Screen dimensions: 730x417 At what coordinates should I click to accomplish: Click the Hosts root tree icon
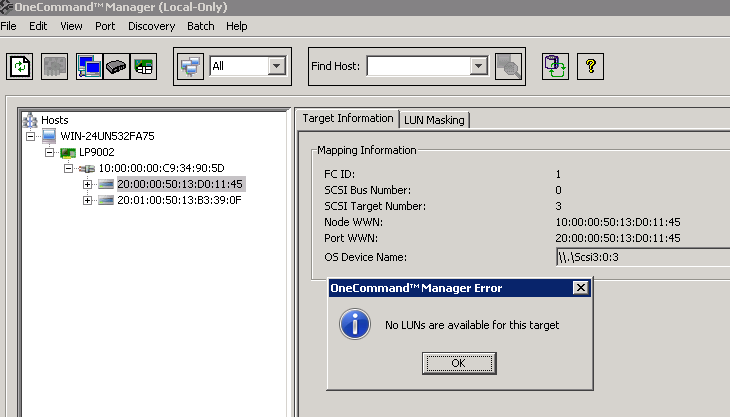pyautogui.click(x=30, y=120)
